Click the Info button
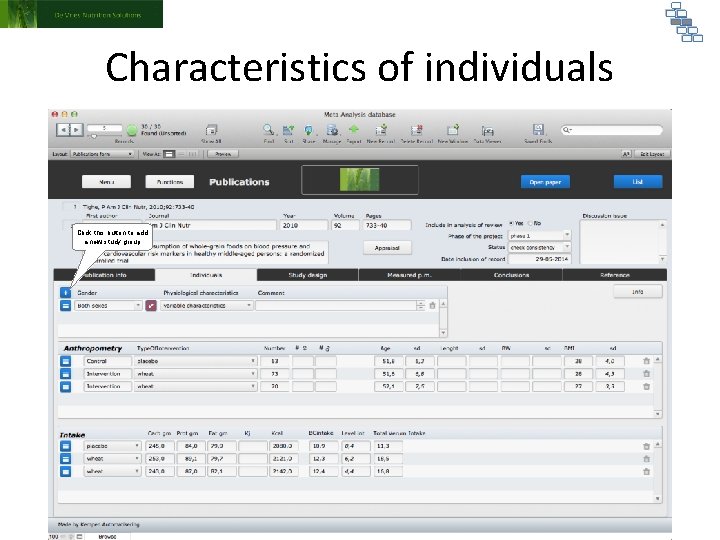Screen dimensions: 720x540 (638, 292)
